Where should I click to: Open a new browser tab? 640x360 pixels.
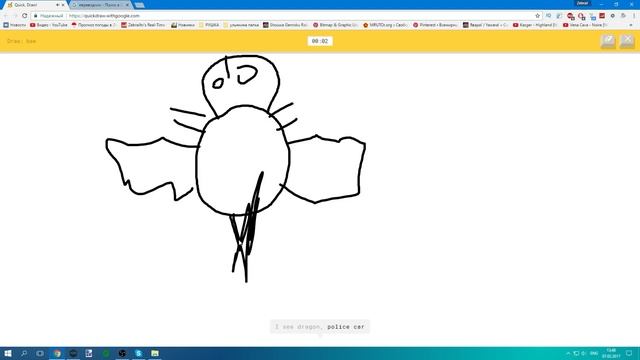(139, 5)
